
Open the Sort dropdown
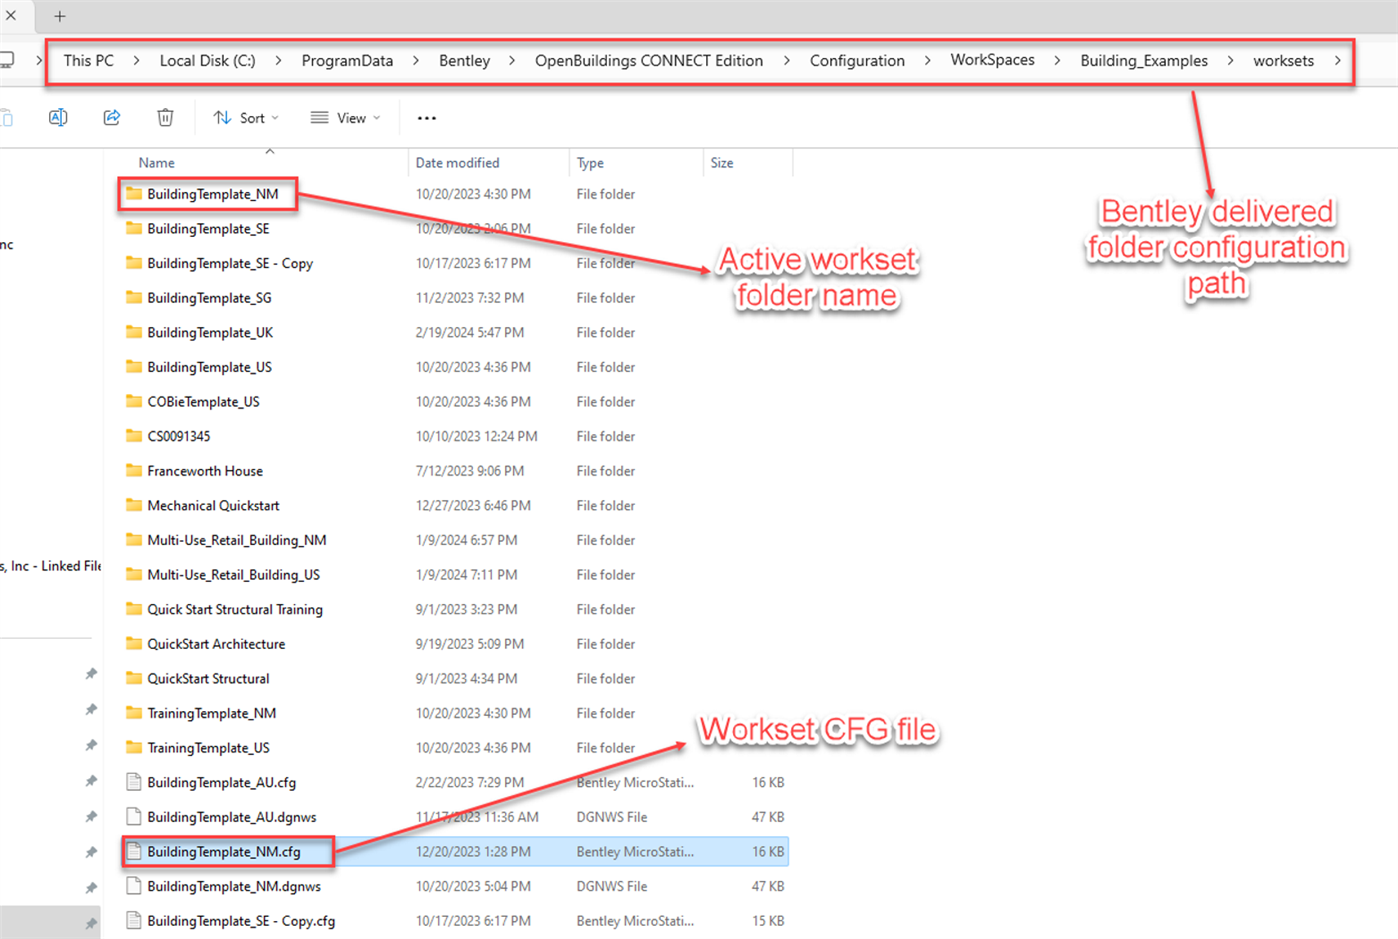(x=246, y=118)
